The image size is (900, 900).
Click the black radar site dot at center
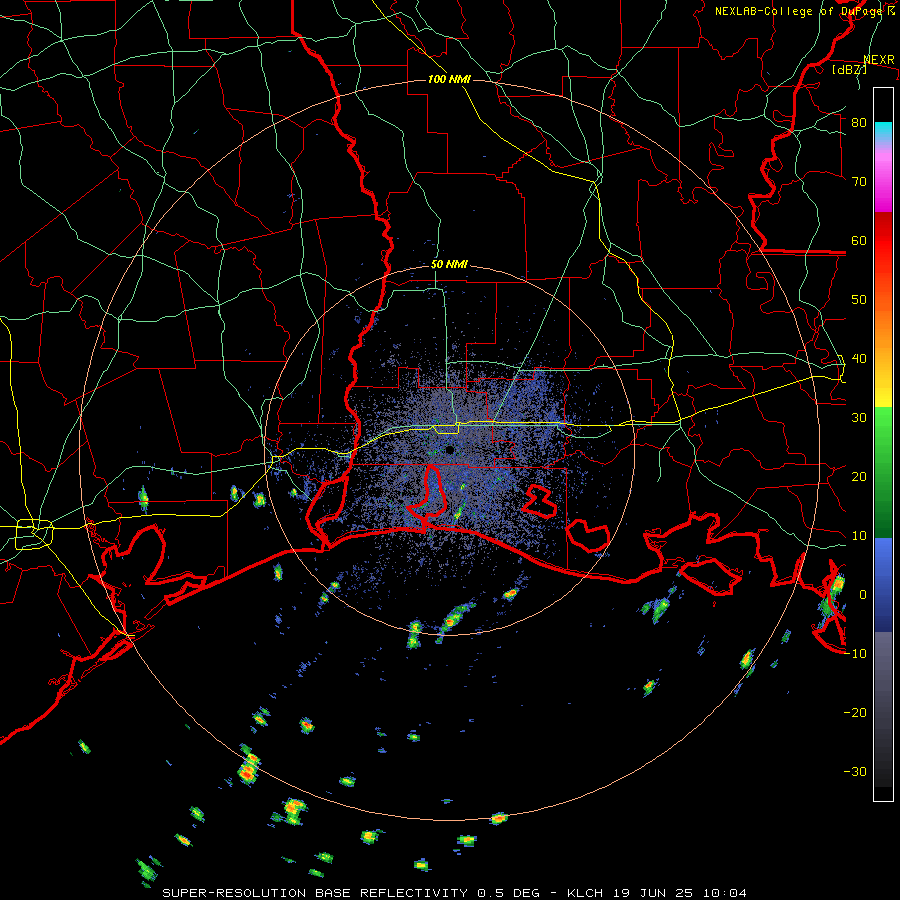pyautogui.click(x=449, y=449)
